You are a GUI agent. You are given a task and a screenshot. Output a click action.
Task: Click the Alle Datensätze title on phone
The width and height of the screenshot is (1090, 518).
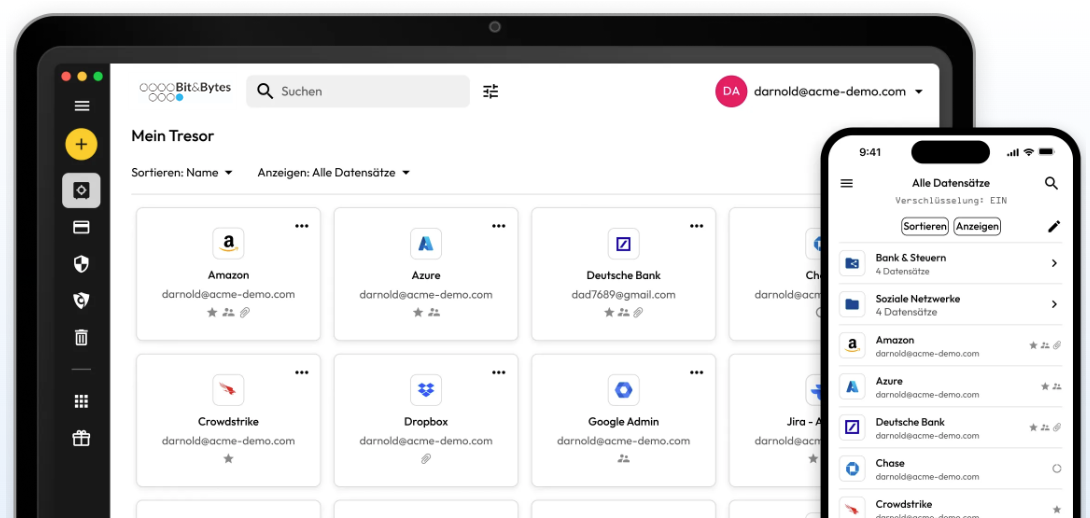pos(950,184)
